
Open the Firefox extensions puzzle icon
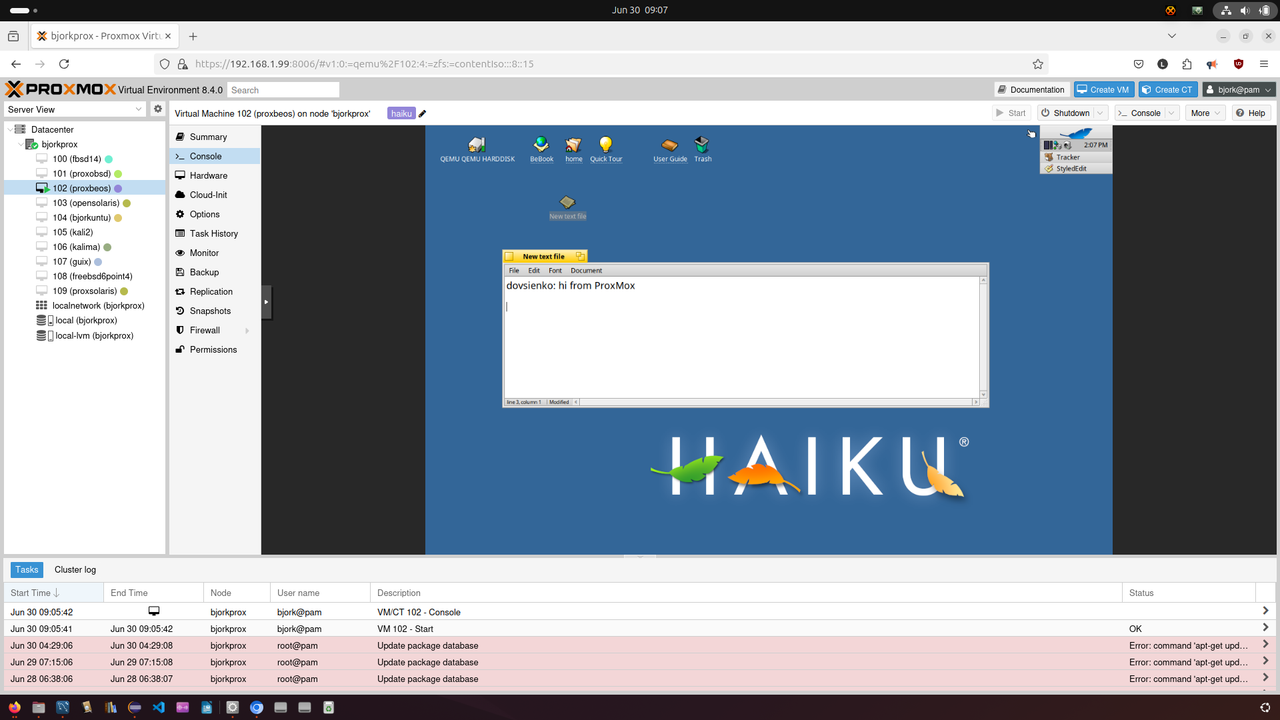(x=1187, y=64)
